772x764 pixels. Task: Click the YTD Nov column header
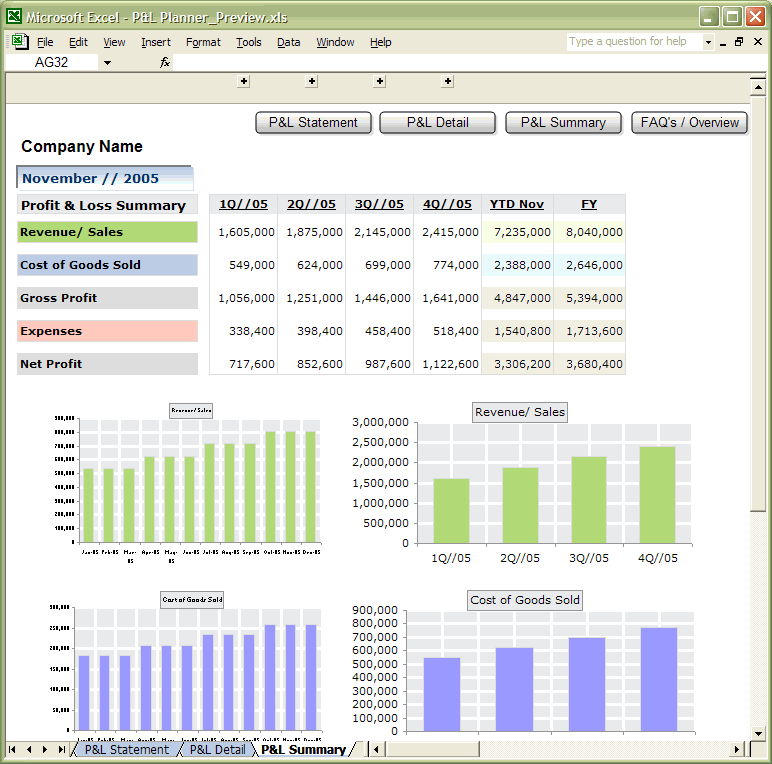[x=517, y=204]
